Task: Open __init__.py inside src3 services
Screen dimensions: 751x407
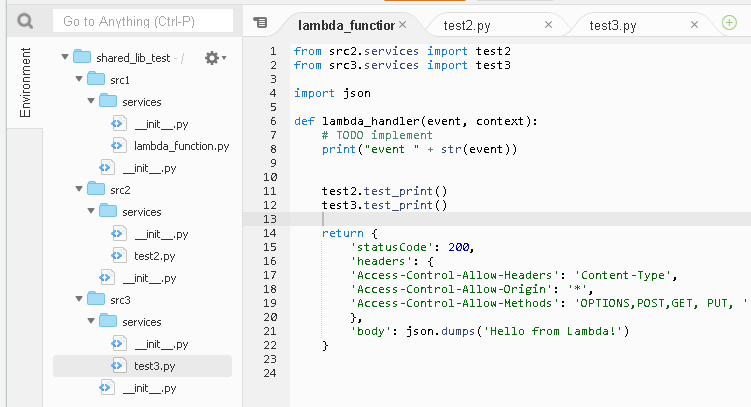Action: (x=161, y=345)
